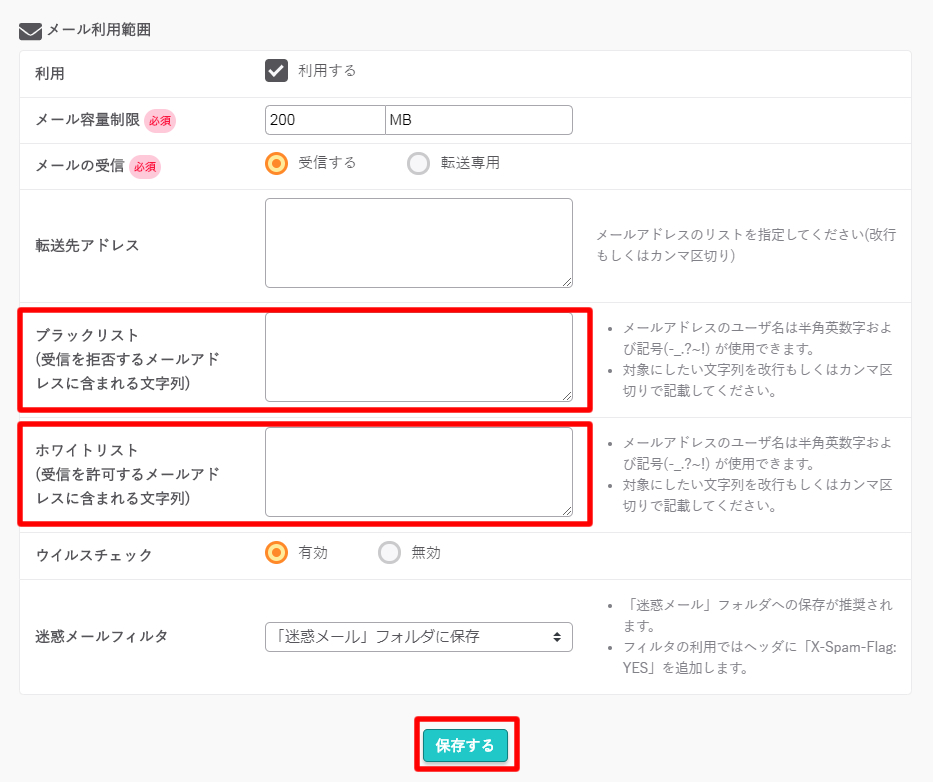Focus the メール容量制限 200 field
Screen dimensions: 933x782
[325, 120]
